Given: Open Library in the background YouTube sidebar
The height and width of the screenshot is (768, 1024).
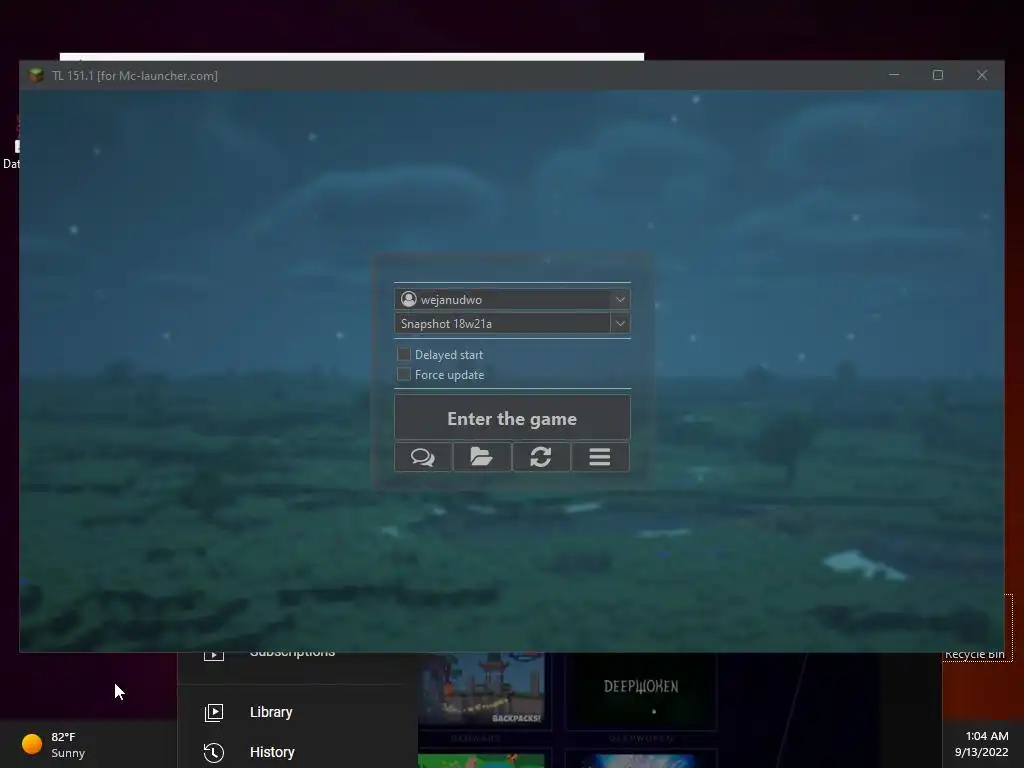Looking at the screenshot, I should 271,712.
